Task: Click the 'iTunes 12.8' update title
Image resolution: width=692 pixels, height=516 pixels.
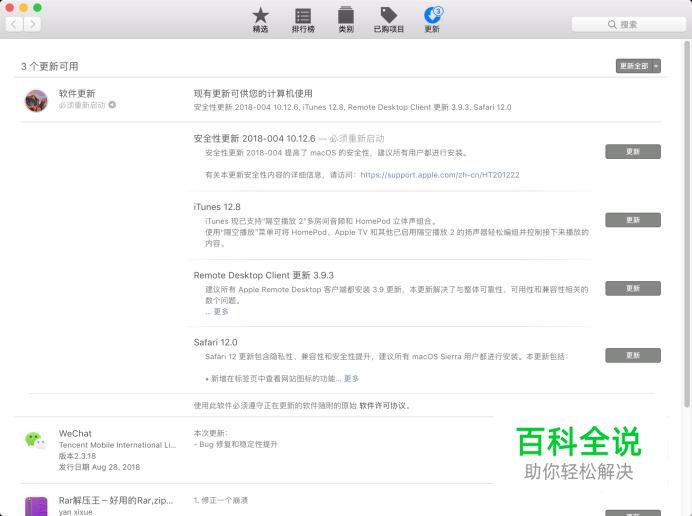Action: coord(217,207)
